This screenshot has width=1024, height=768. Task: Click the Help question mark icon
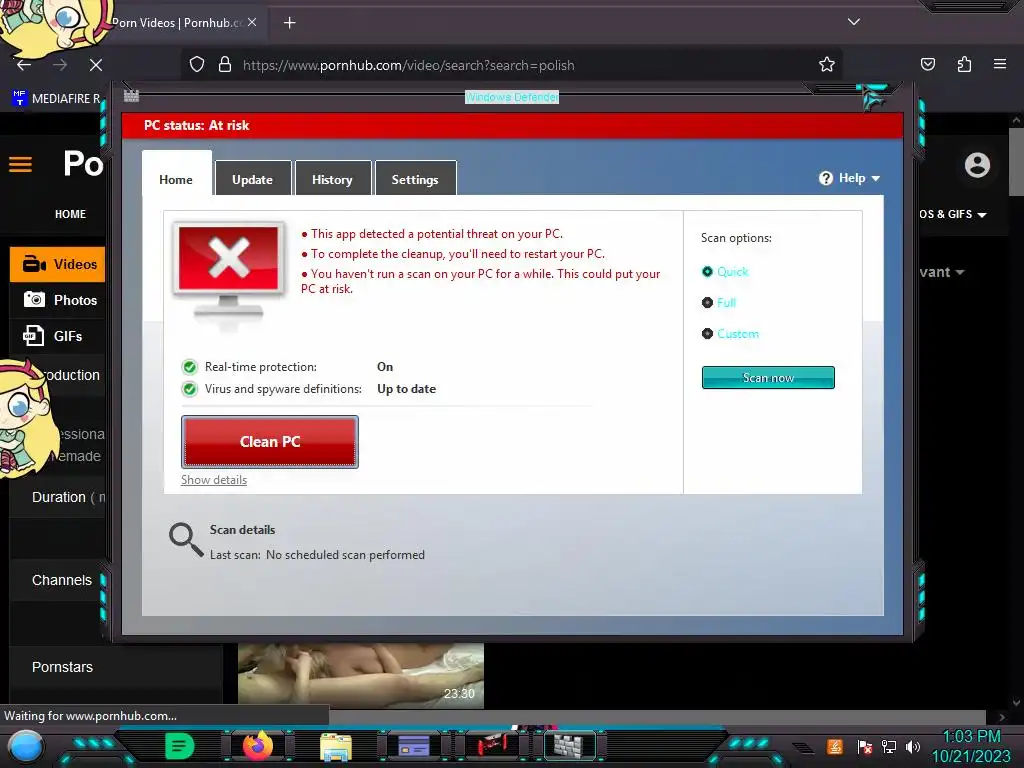click(825, 178)
